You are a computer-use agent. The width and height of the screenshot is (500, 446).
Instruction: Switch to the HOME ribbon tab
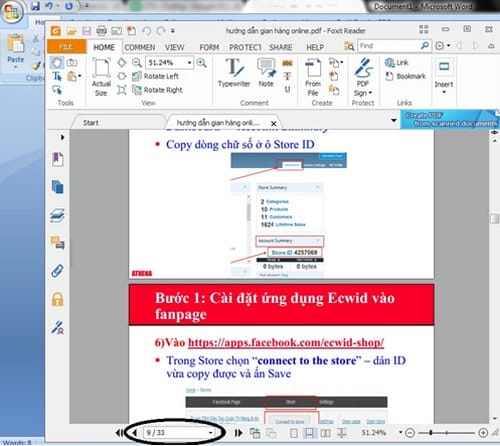pyautogui.click(x=104, y=47)
